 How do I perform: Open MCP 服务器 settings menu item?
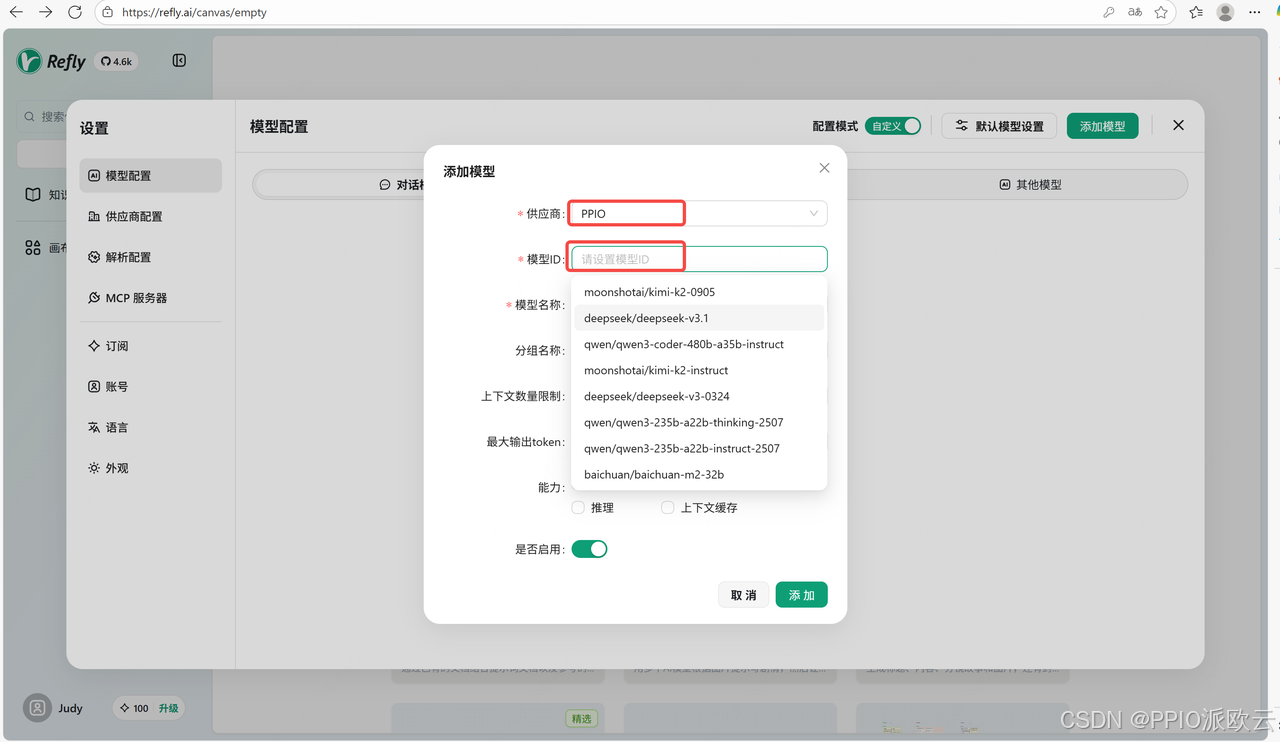coord(150,298)
